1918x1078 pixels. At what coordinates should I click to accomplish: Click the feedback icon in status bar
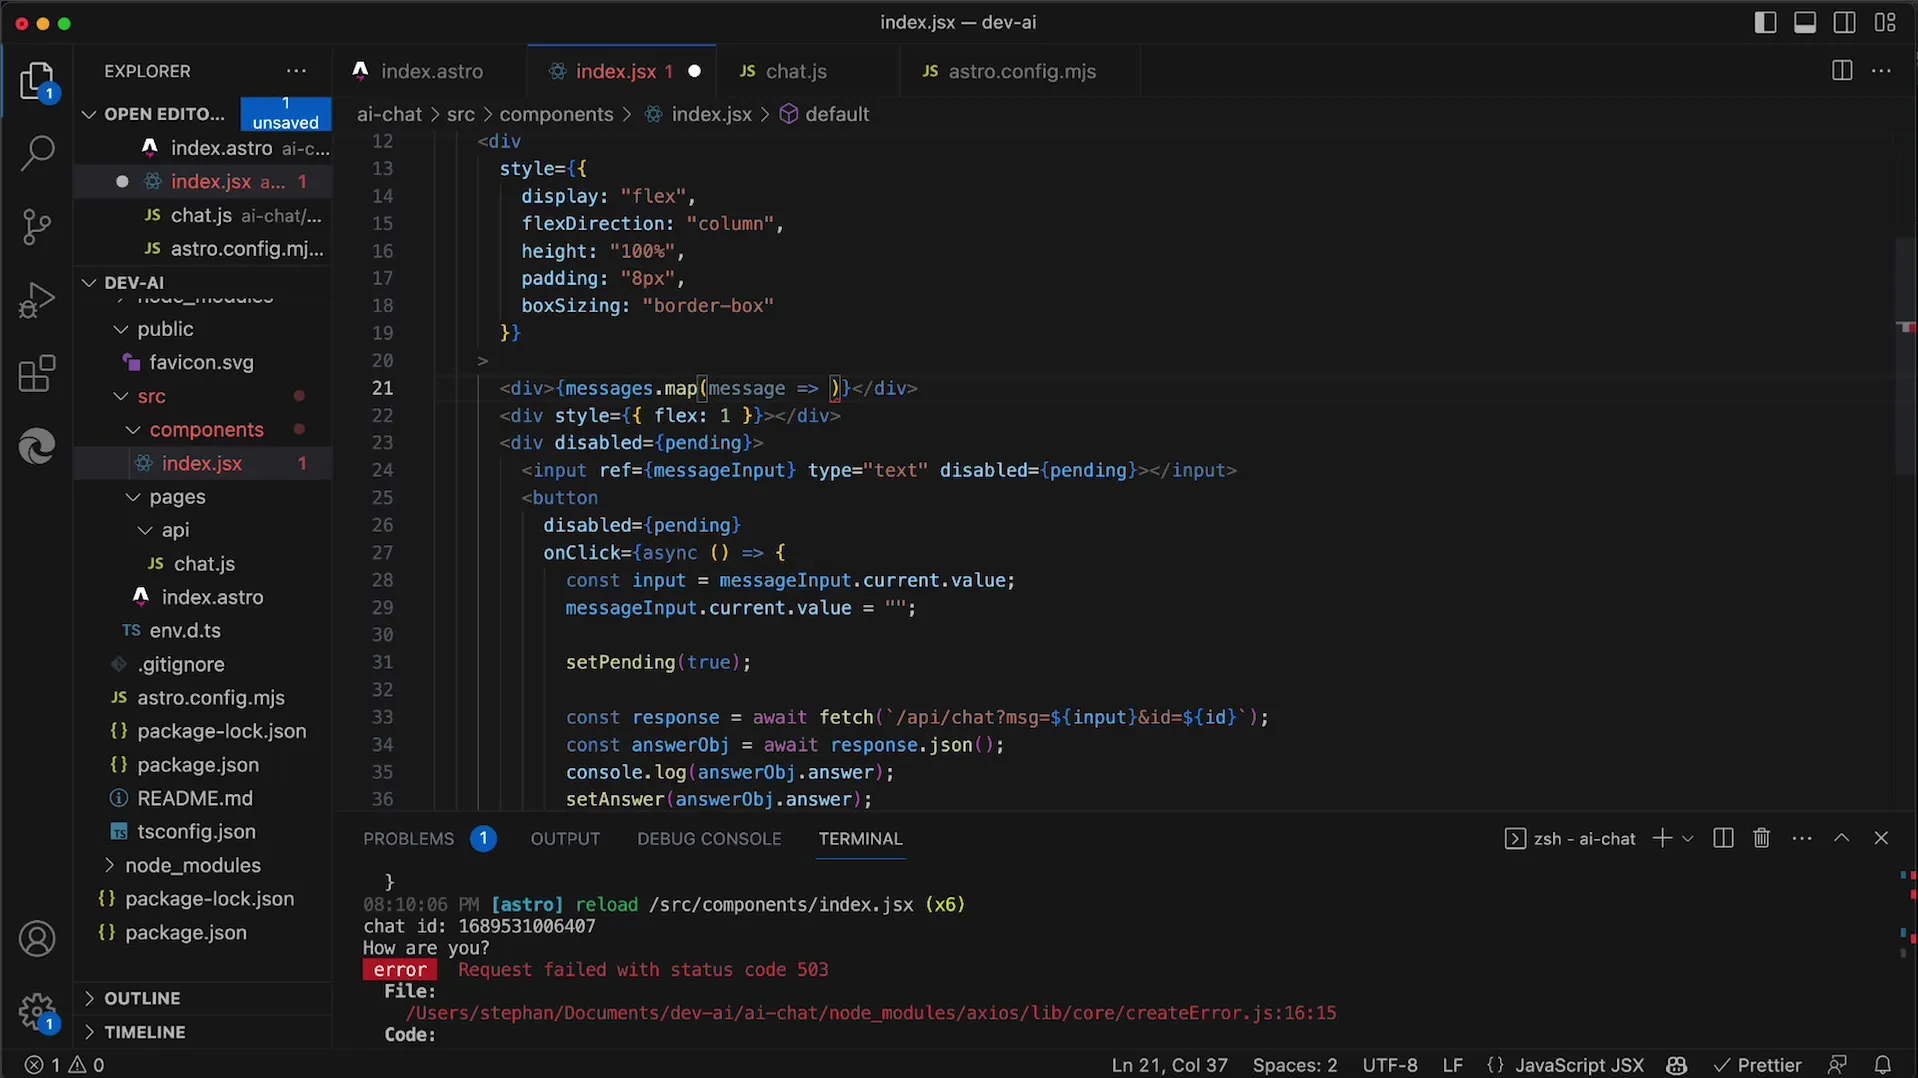tap(1837, 1065)
